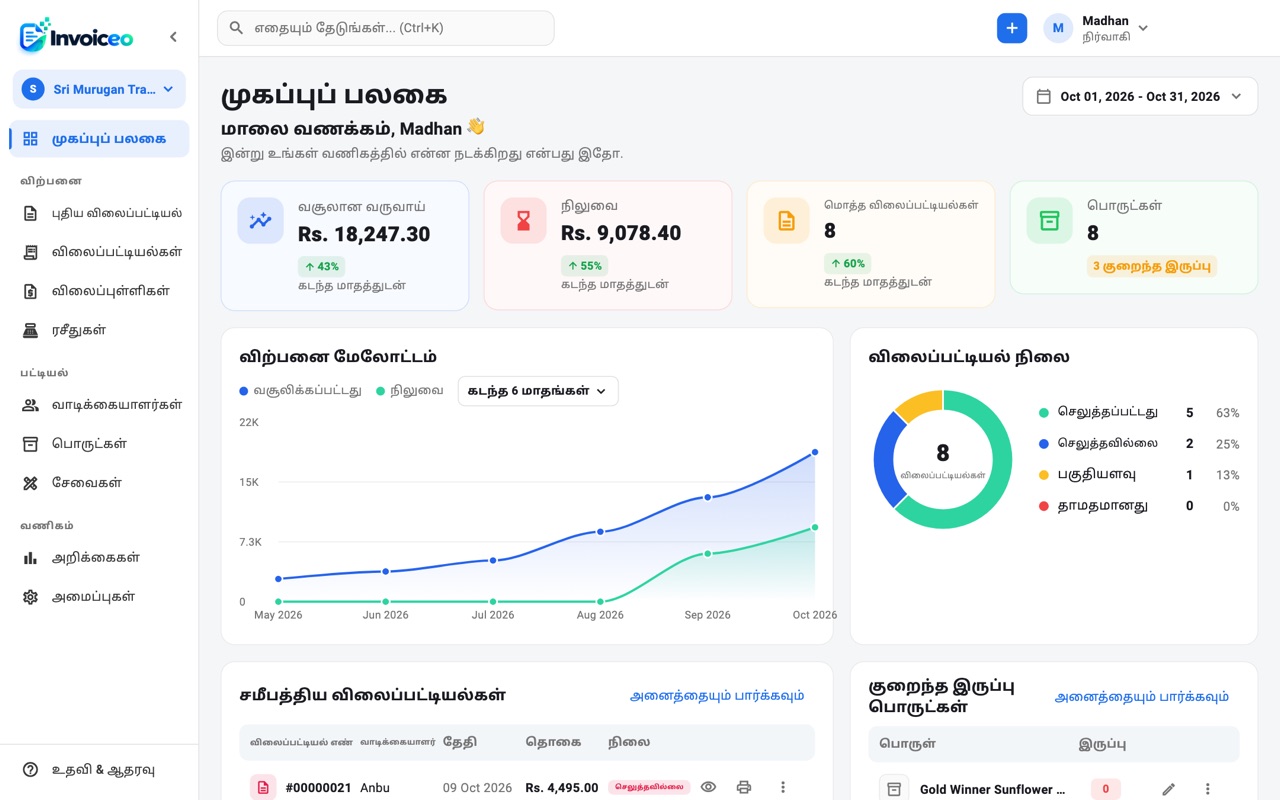The width and height of the screenshot is (1280, 800).
Task: Expand Sri Murugan Traders company switcher
Action: pyautogui.click(x=99, y=89)
